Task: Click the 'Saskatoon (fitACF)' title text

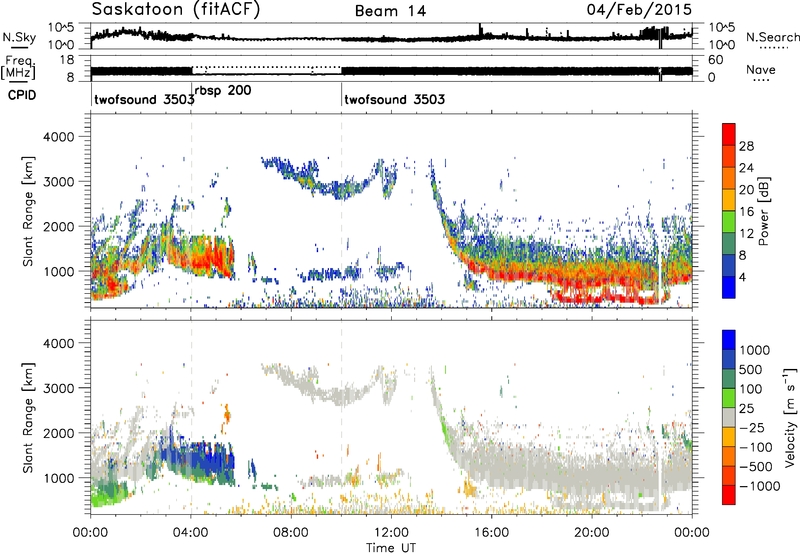Action: [176, 9]
